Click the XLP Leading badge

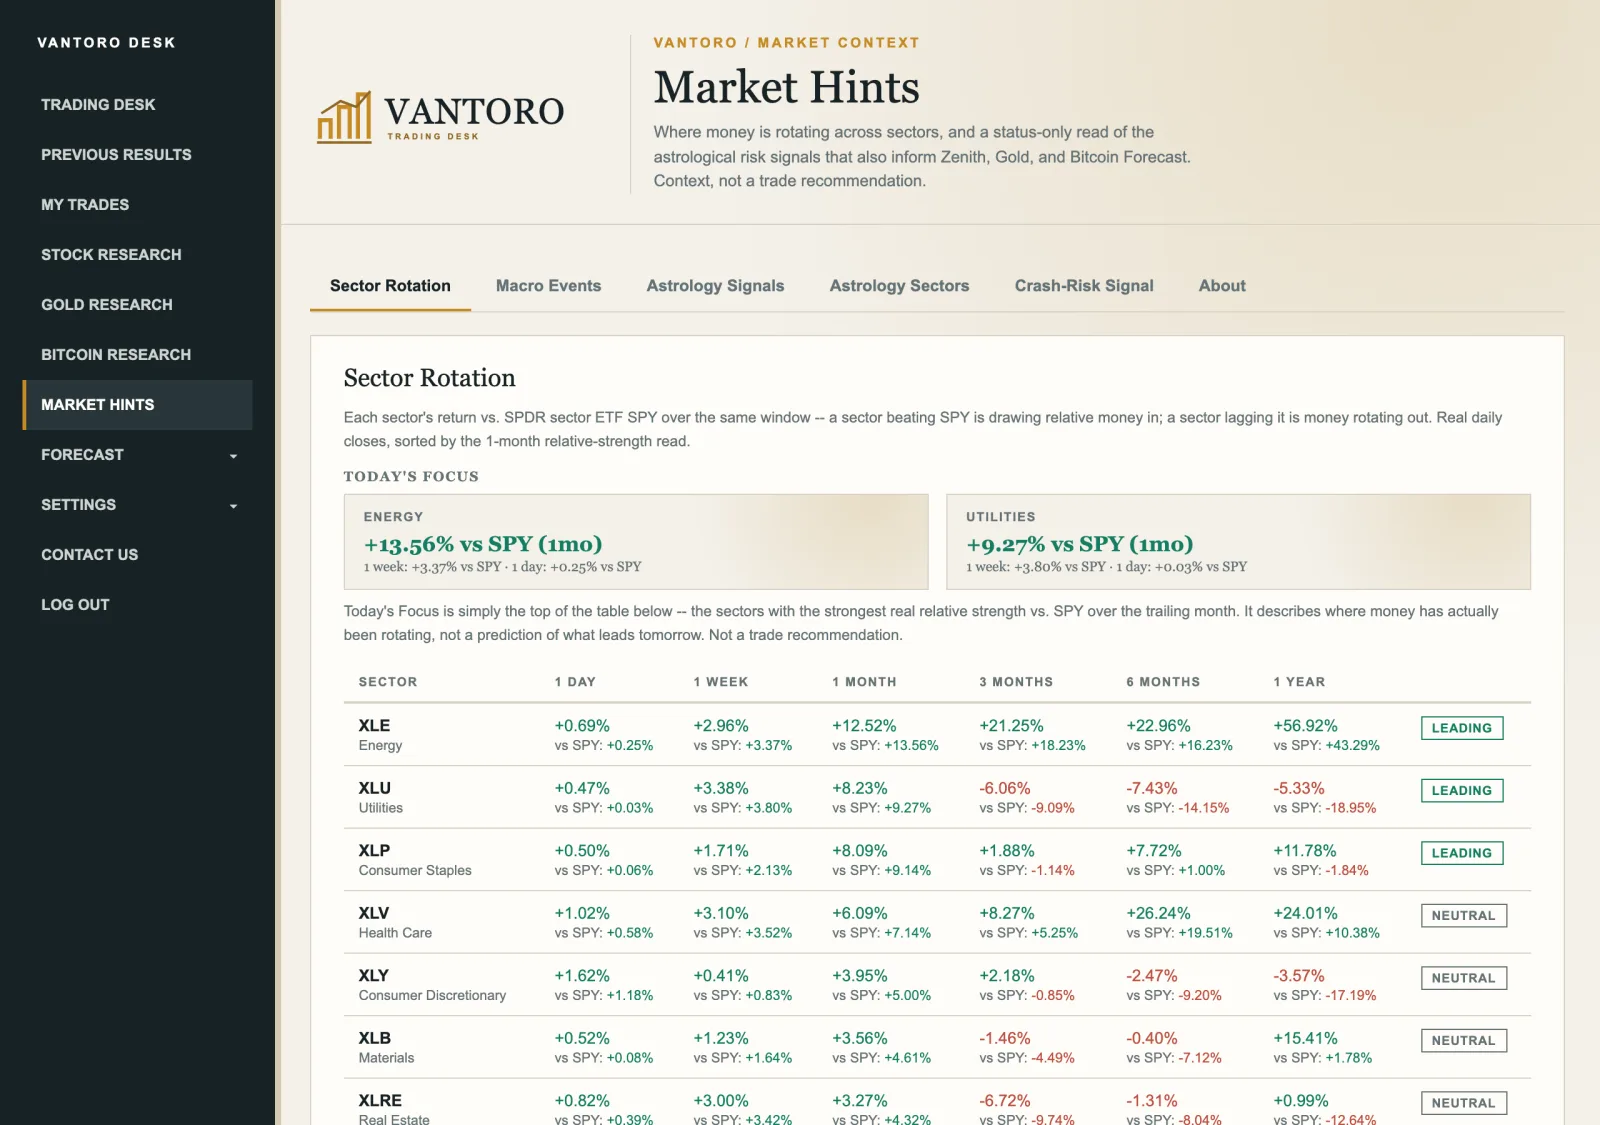click(x=1462, y=853)
